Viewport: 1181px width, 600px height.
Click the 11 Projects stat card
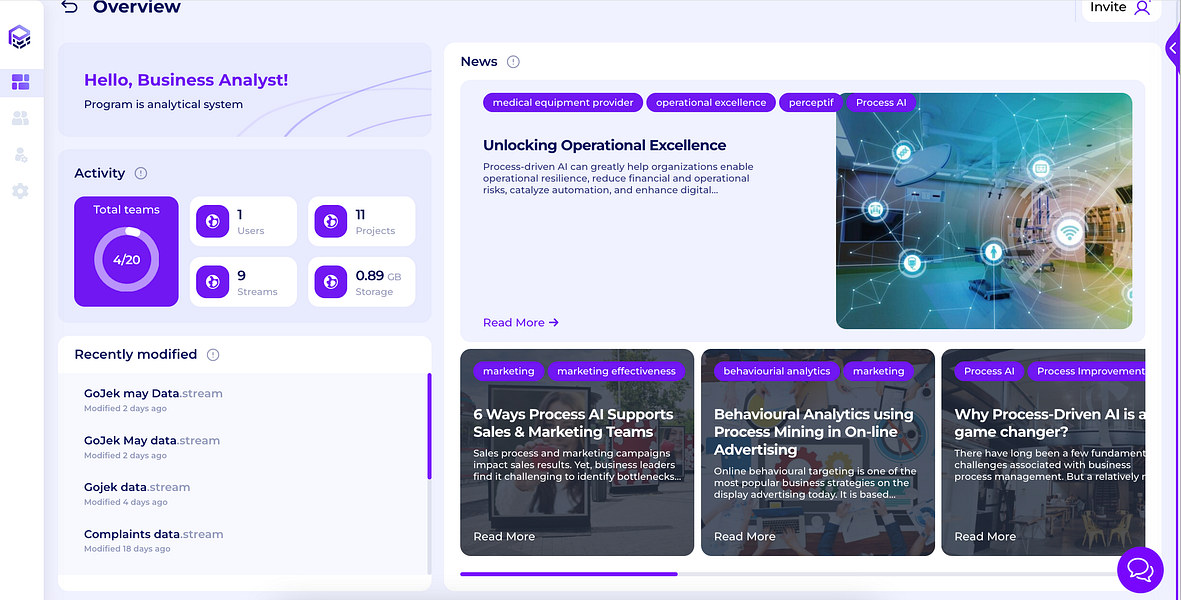(362, 221)
